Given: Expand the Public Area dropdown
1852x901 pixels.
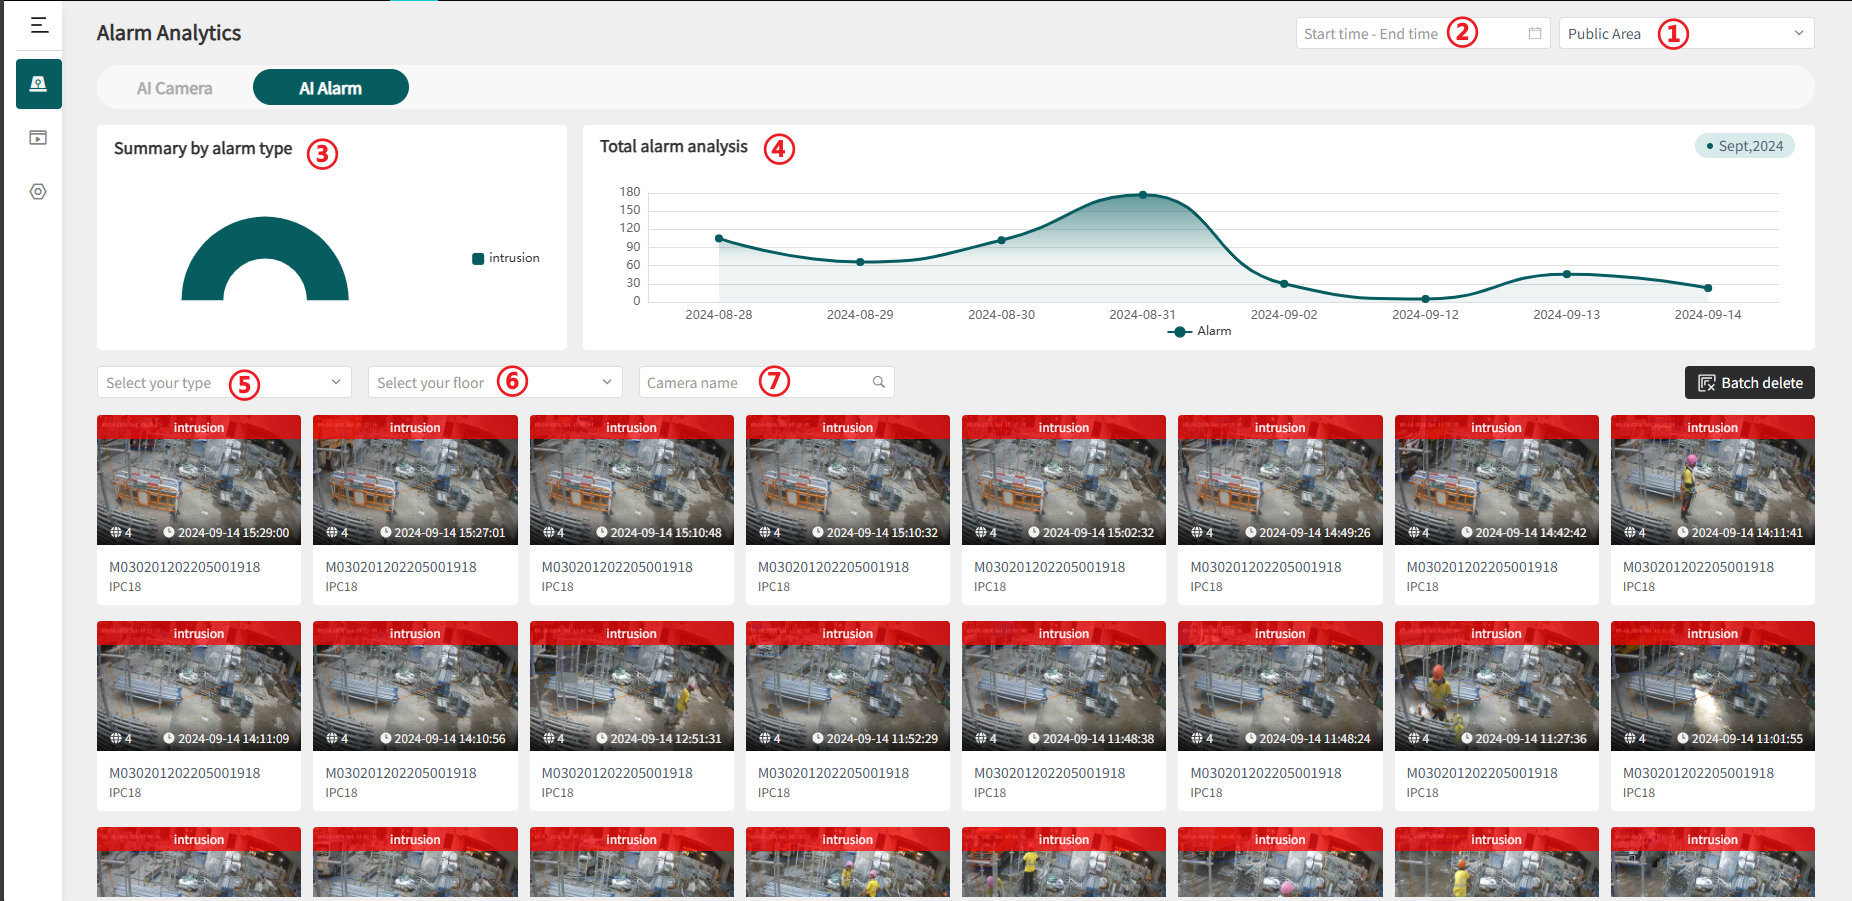Looking at the screenshot, I should click(1687, 33).
